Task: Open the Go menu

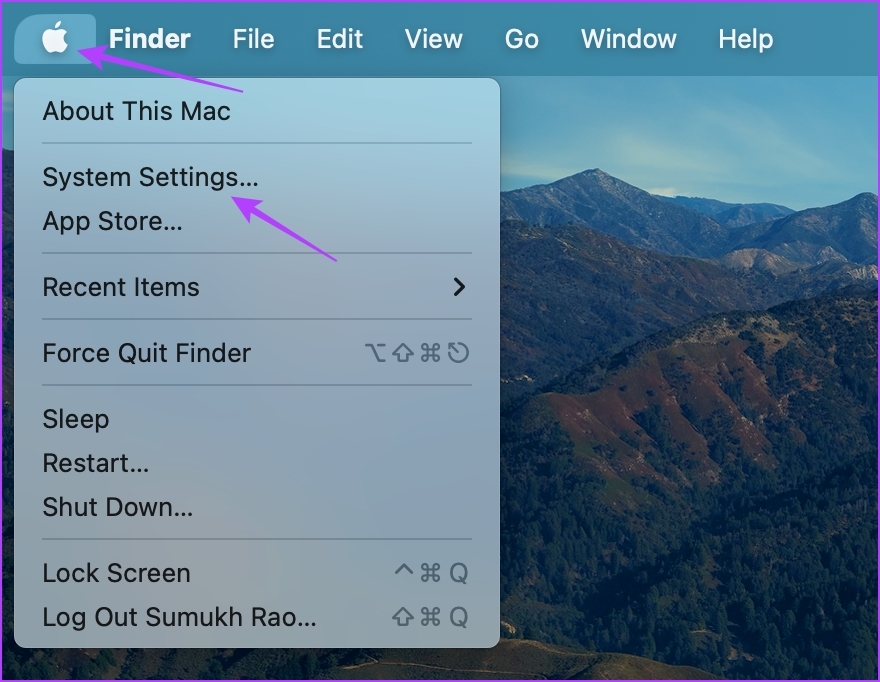Action: tap(521, 39)
